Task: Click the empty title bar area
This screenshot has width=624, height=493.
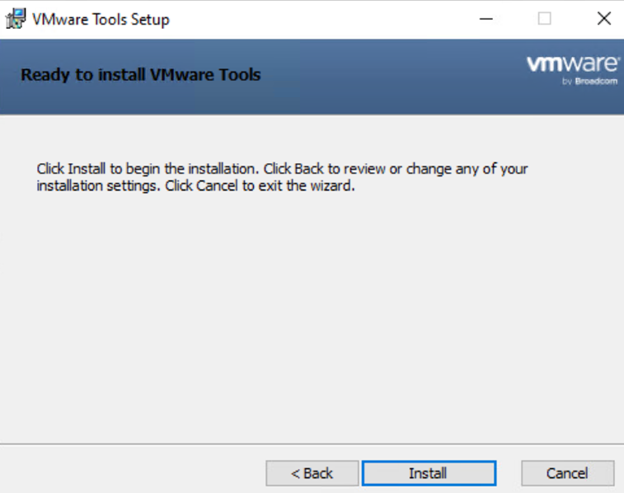Action: pos(320,19)
